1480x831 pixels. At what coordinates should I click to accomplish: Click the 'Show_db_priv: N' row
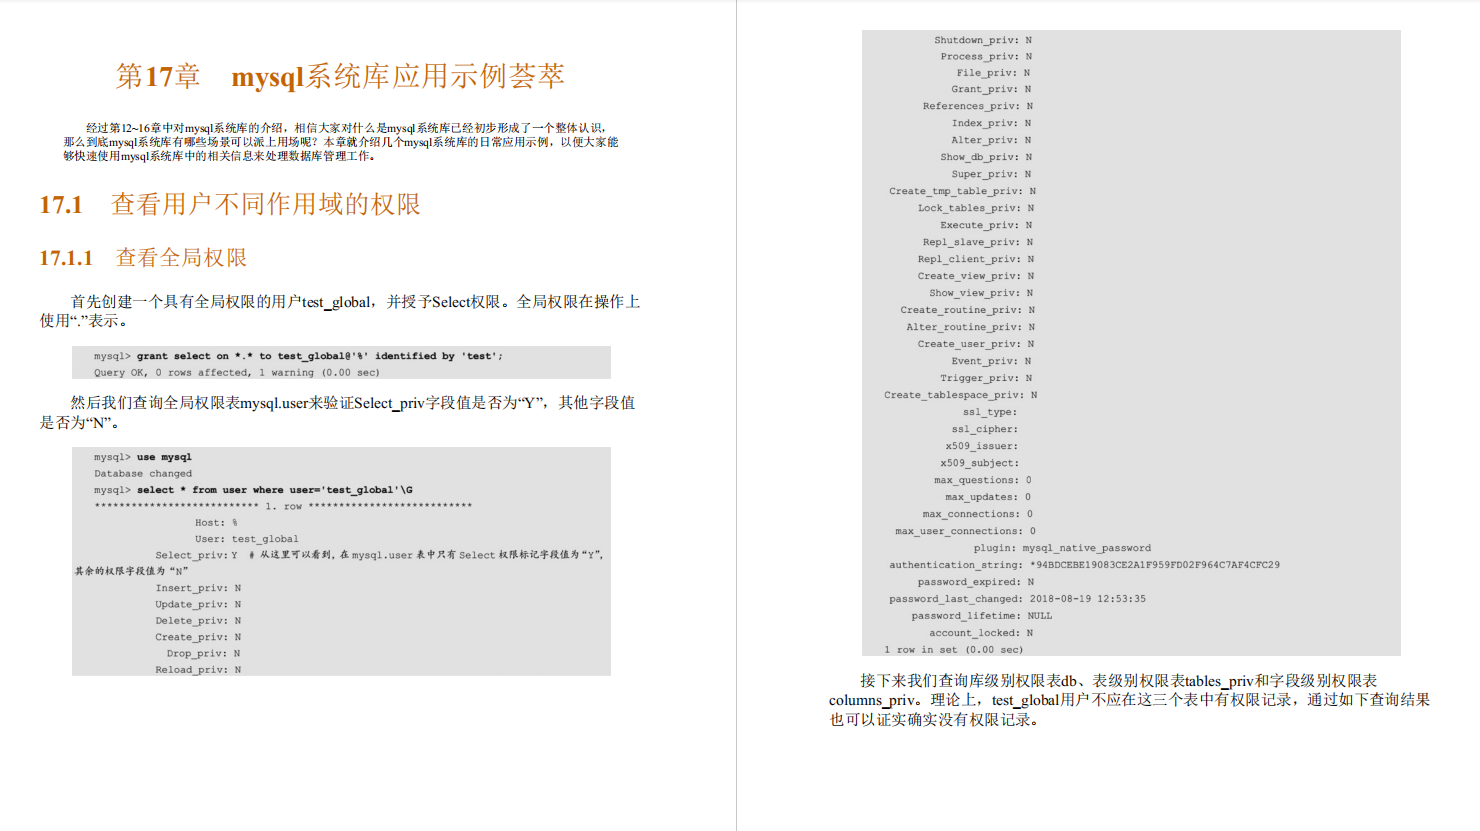(986, 157)
